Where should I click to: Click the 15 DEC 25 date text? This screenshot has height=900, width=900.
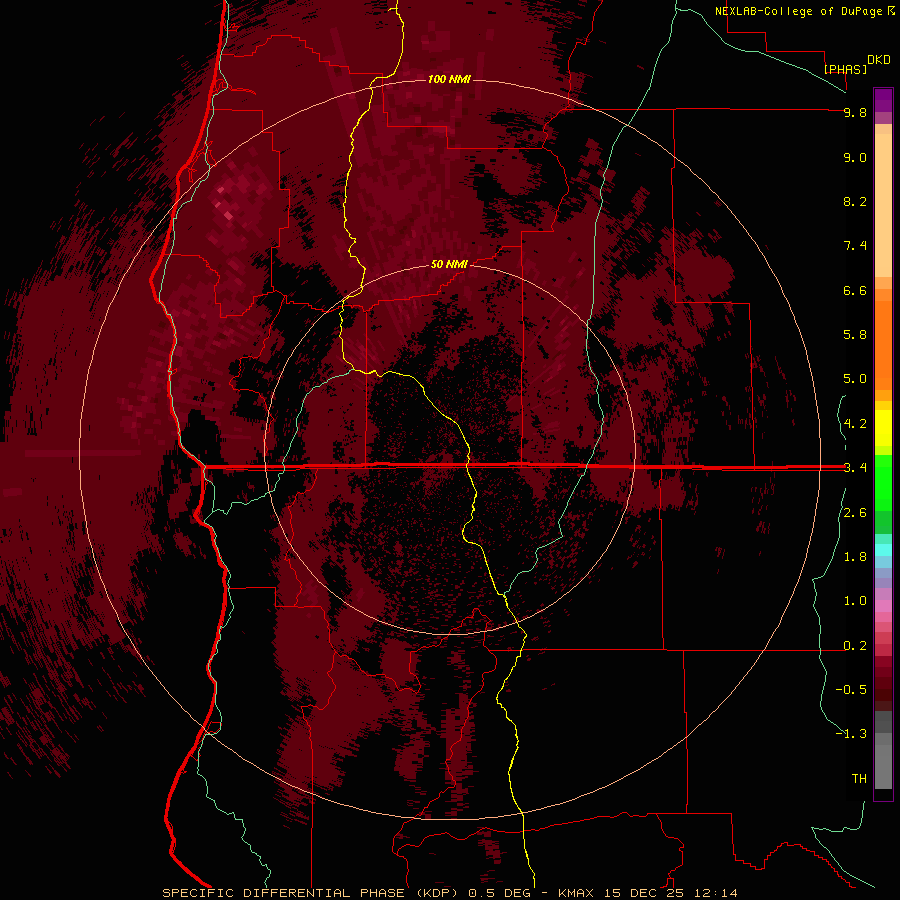point(642,893)
